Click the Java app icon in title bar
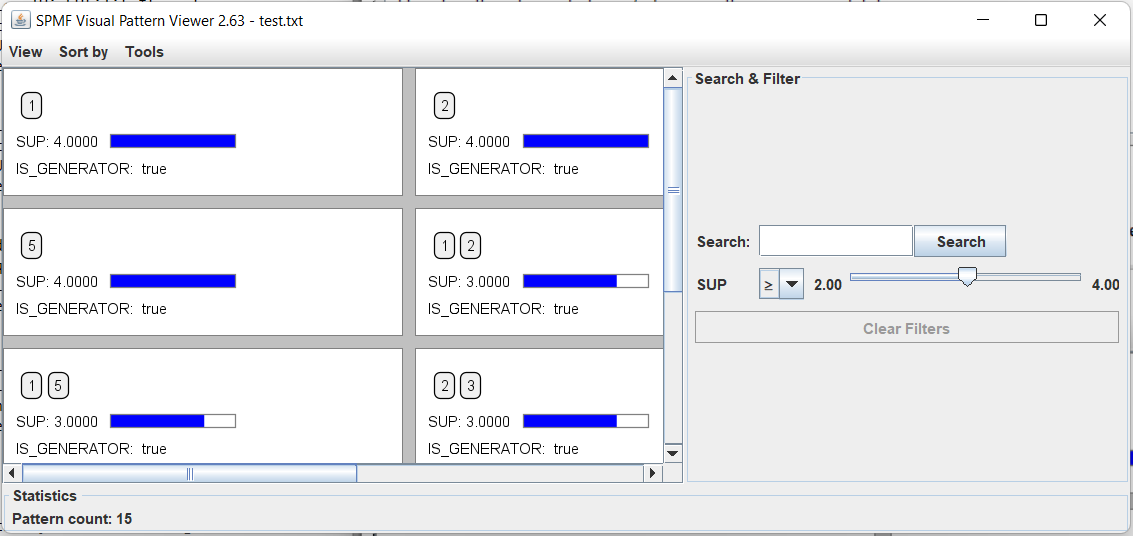This screenshot has height=536, width=1133. click(x=21, y=20)
